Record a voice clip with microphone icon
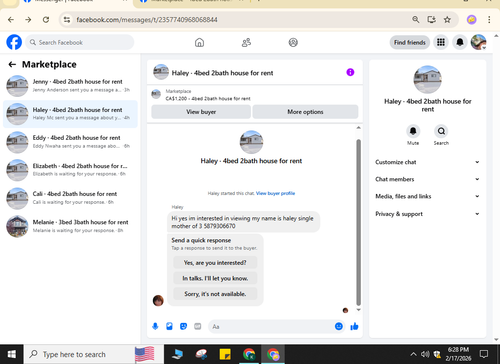 pyautogui.click(x=155, y=326)
